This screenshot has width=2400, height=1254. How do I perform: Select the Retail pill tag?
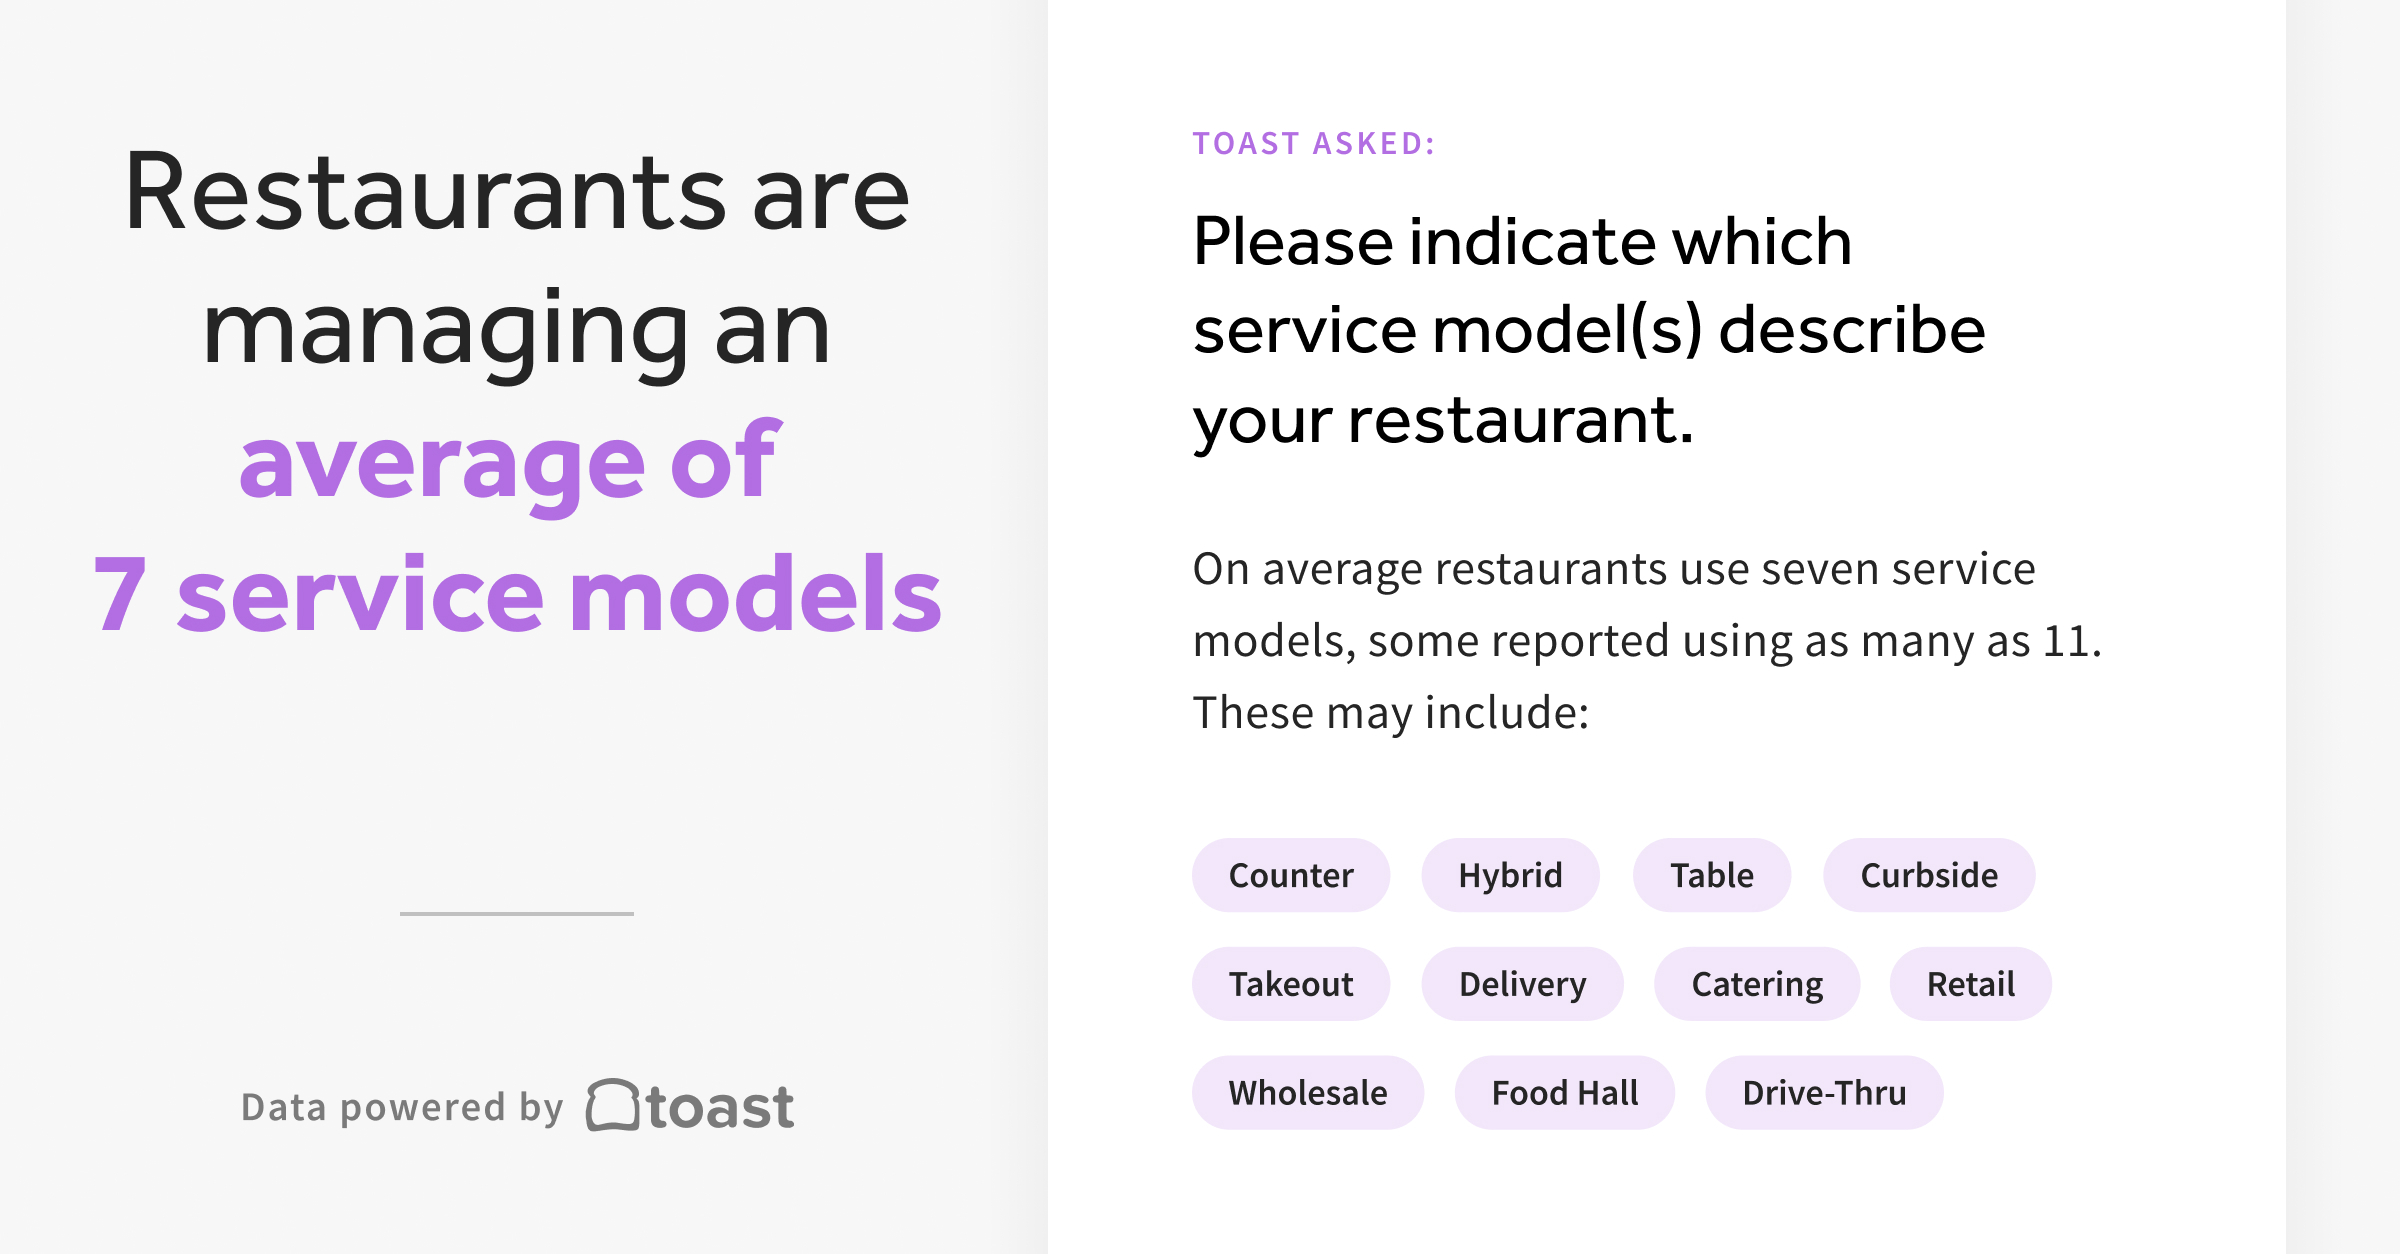coord(1970,984)
